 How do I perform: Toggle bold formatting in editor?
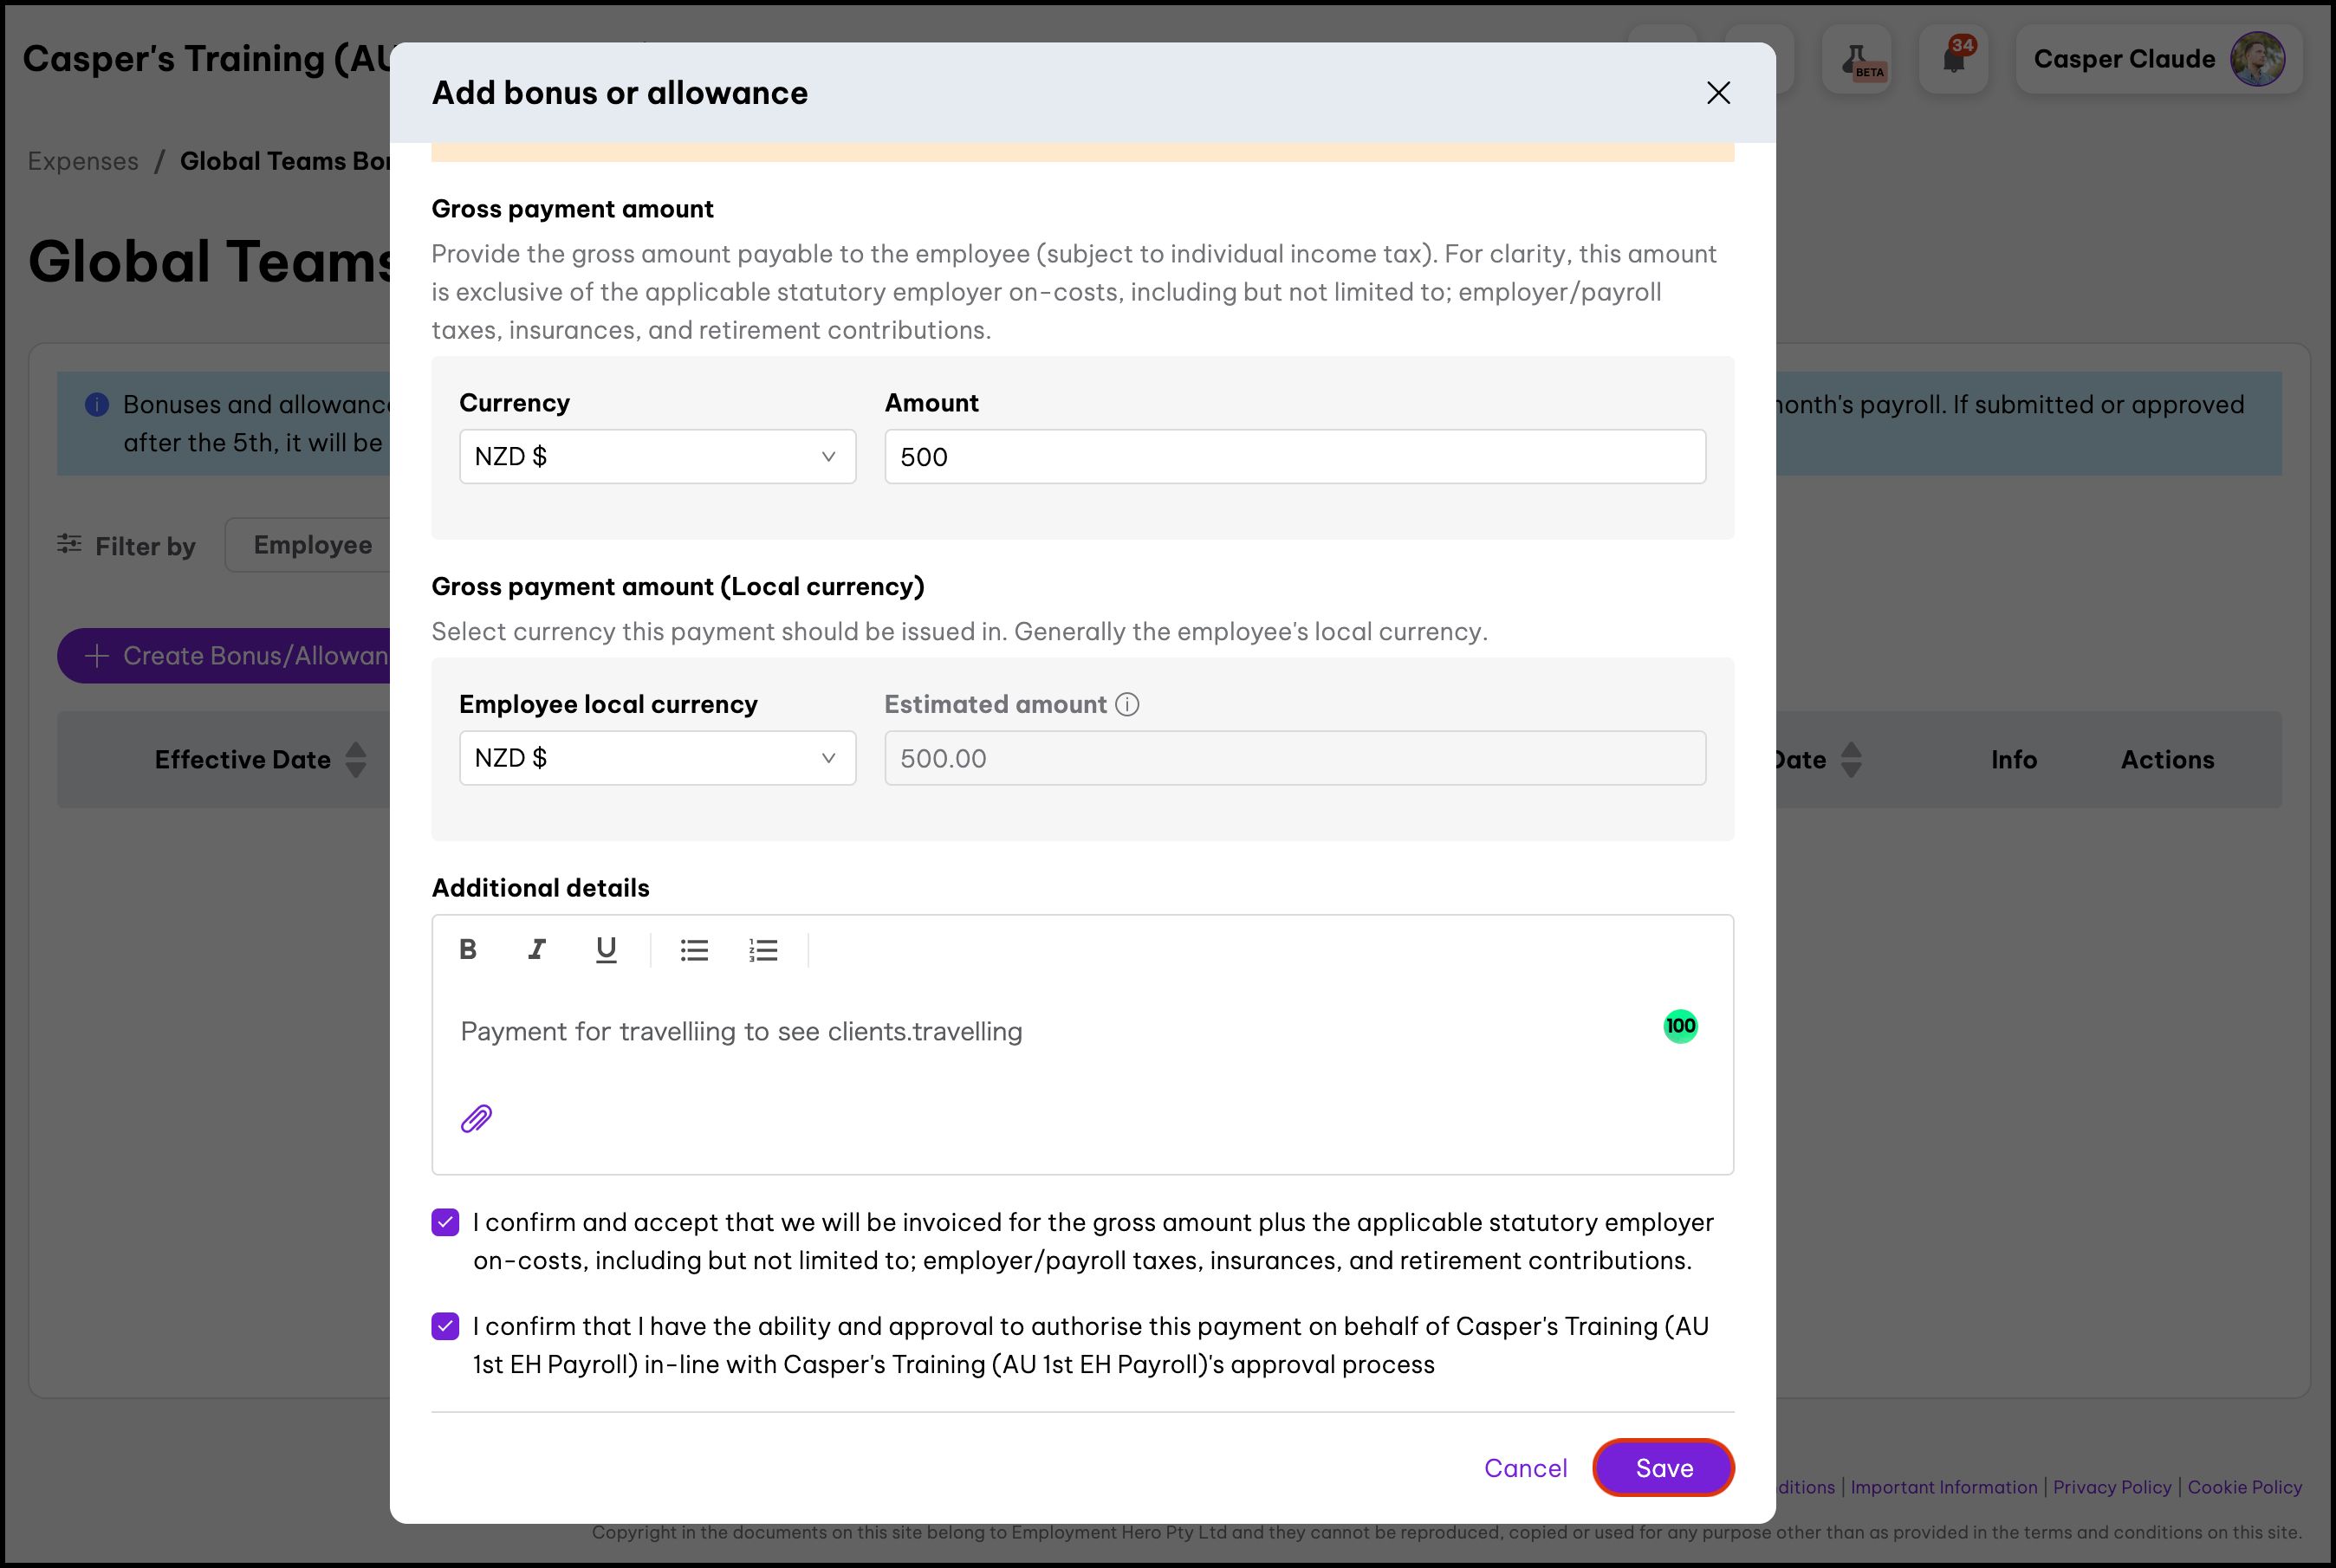coord(467,949)
